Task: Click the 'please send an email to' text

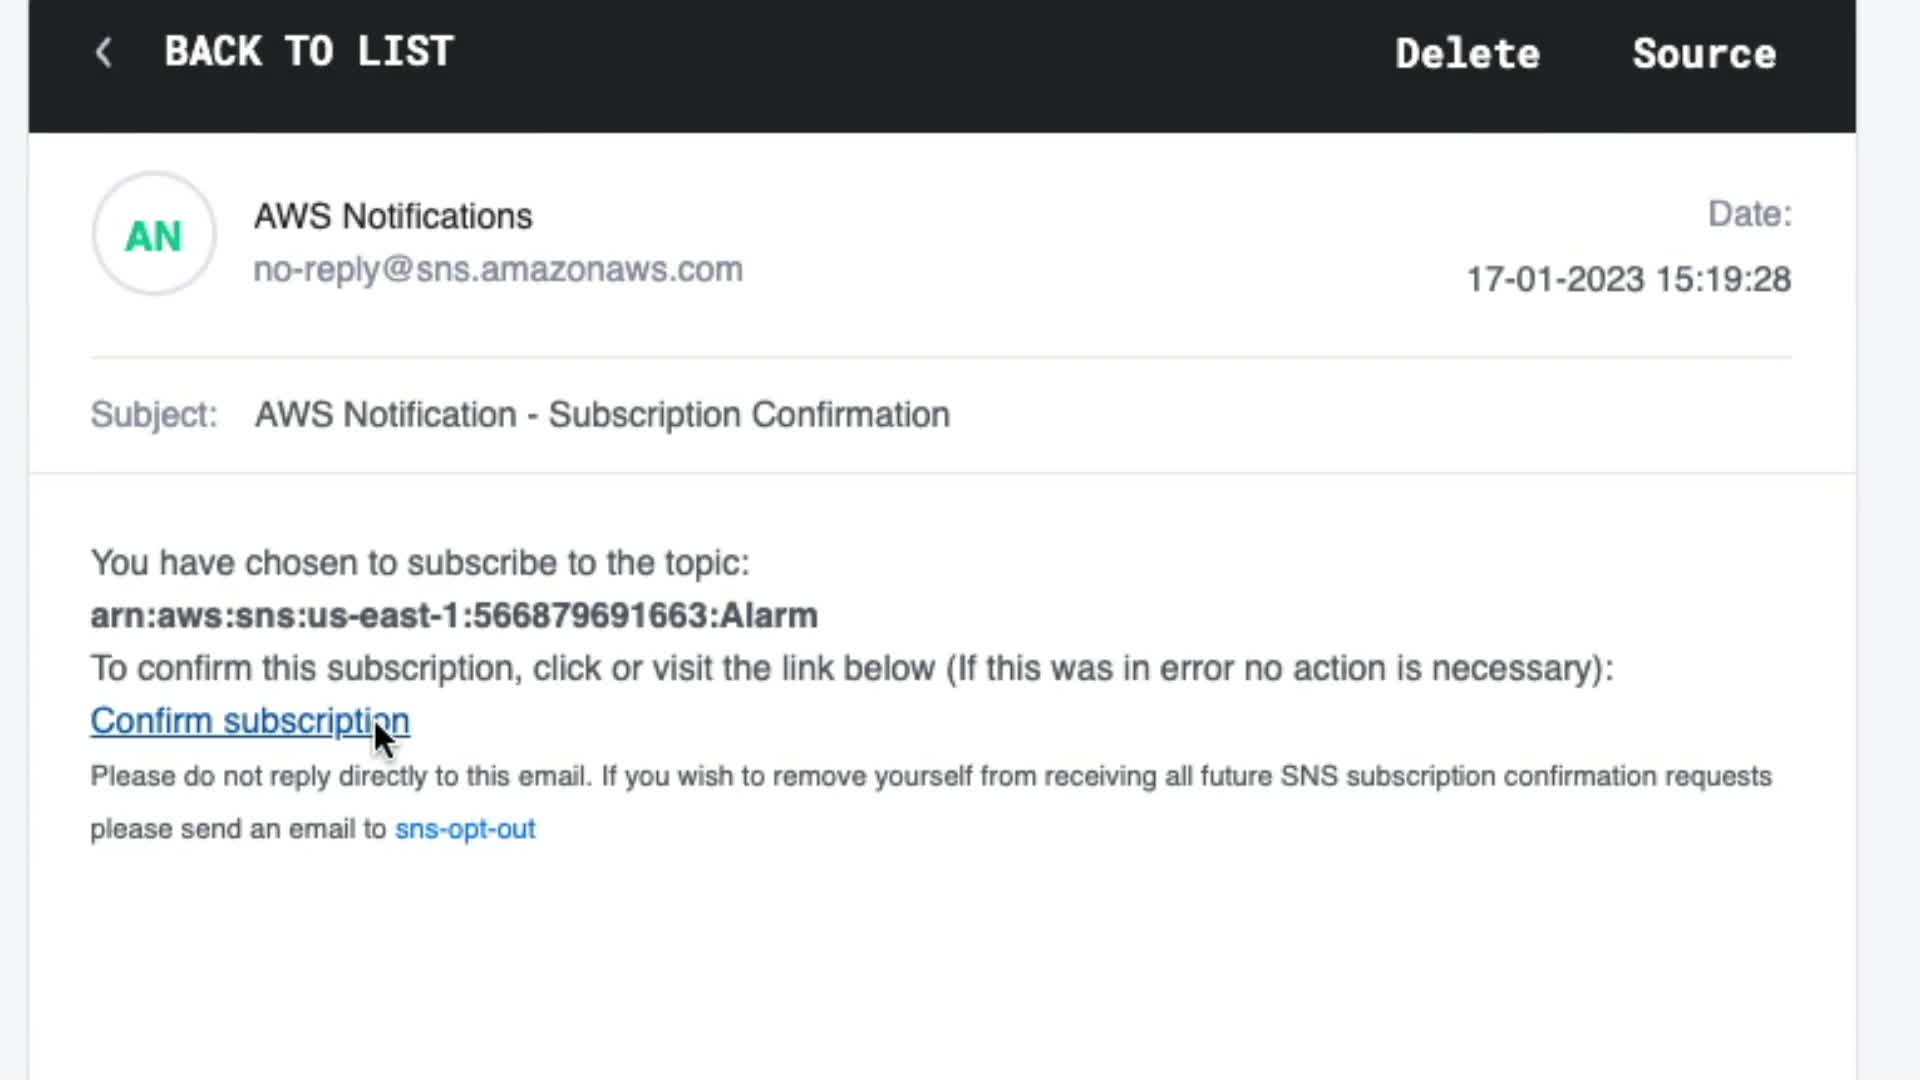Action: click(238, 830)
